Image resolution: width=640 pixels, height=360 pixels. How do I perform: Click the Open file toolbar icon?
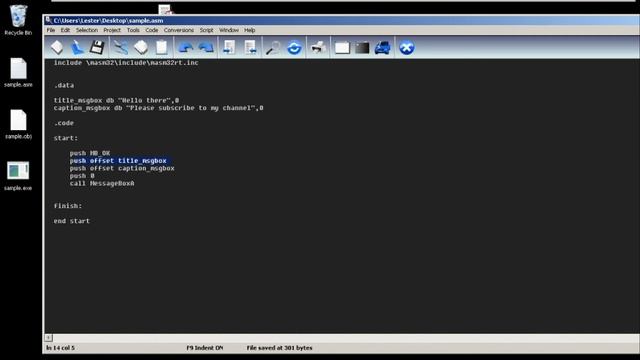point(77,47)
